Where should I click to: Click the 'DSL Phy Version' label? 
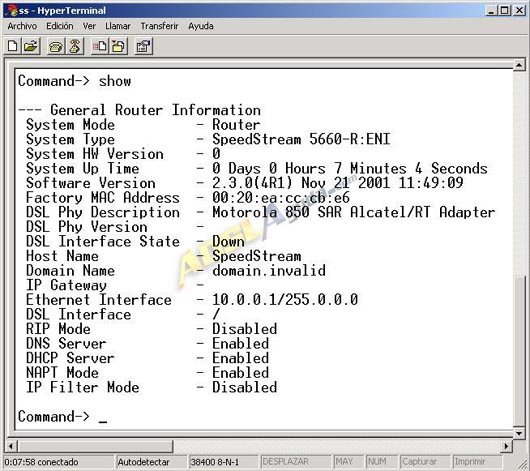(87, 227)
